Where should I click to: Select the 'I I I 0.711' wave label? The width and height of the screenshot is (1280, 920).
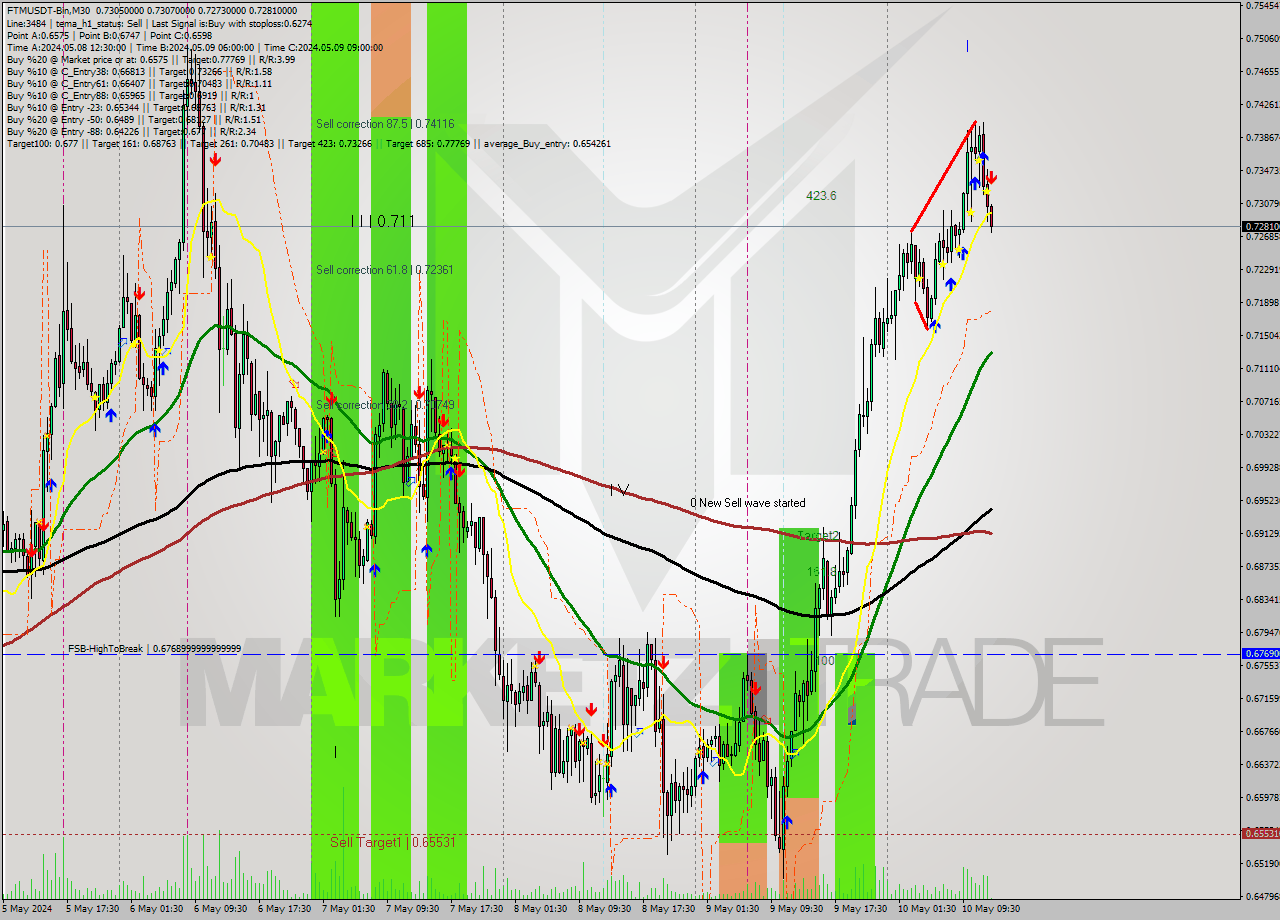click(382, 221)
